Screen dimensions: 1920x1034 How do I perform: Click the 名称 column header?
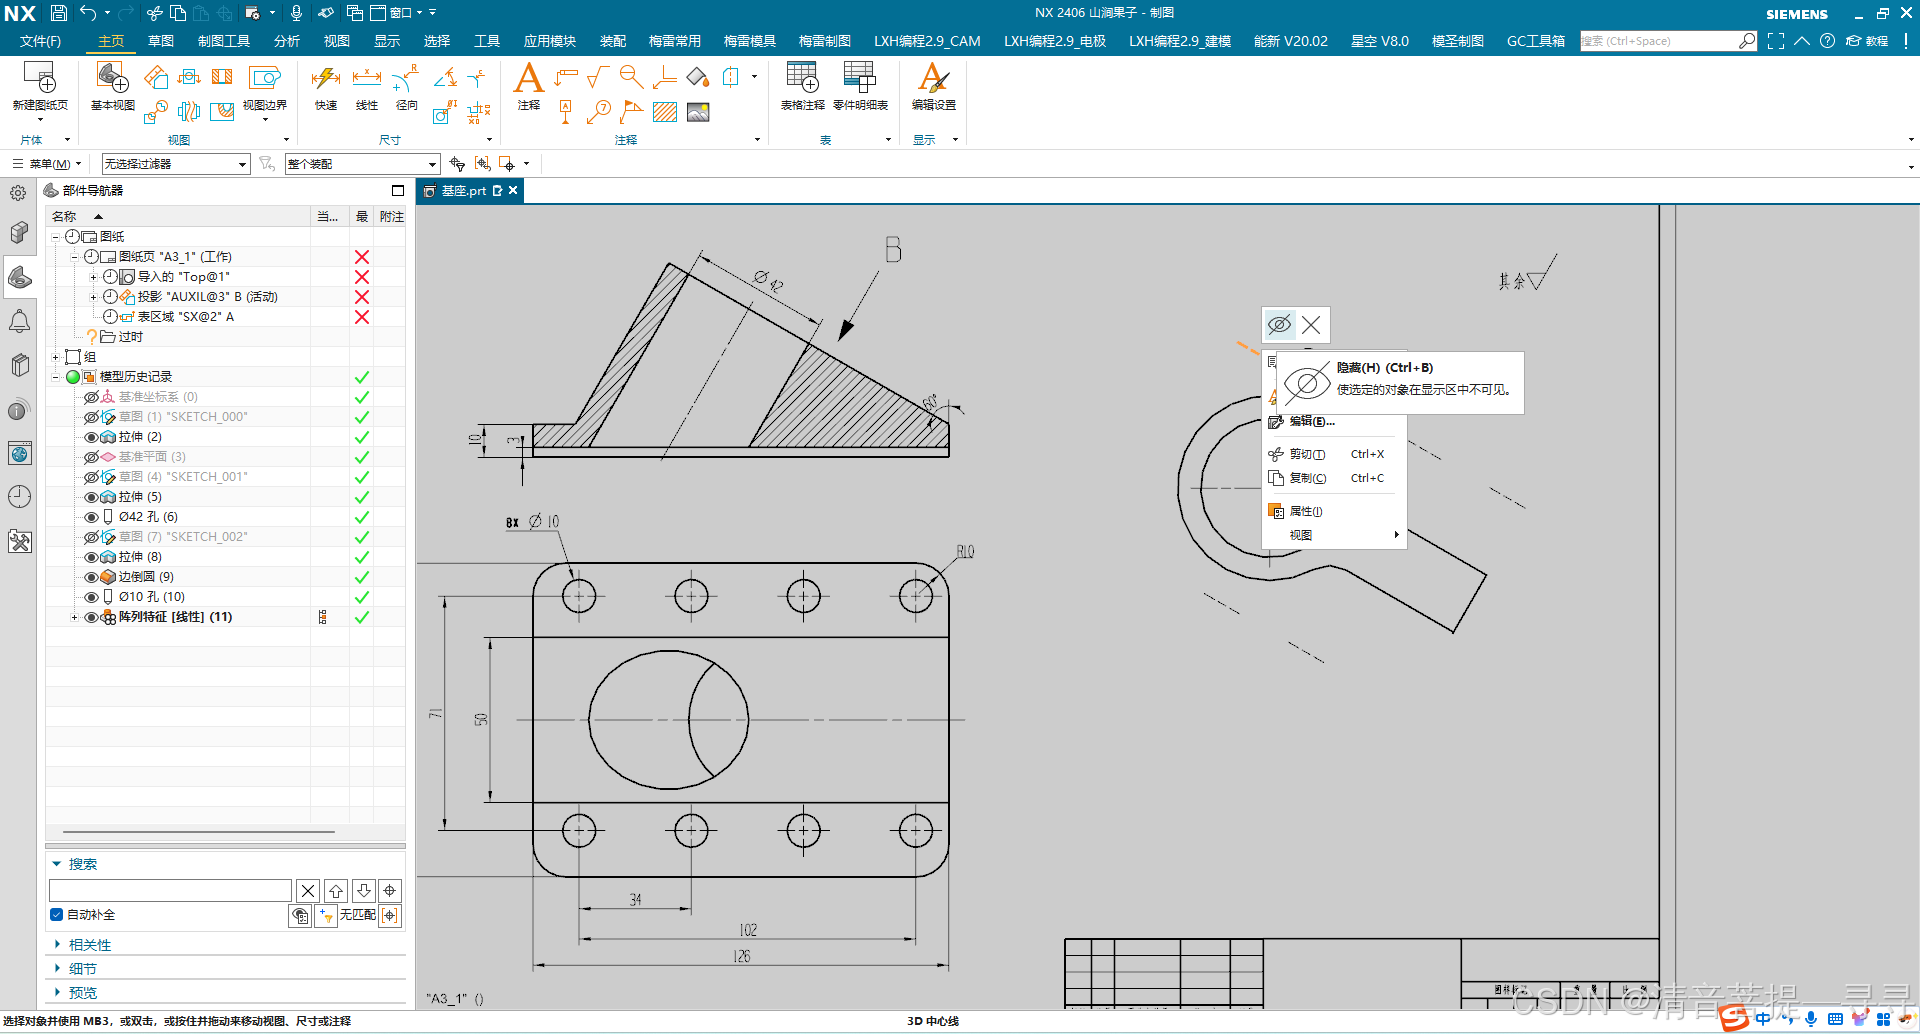179,216
